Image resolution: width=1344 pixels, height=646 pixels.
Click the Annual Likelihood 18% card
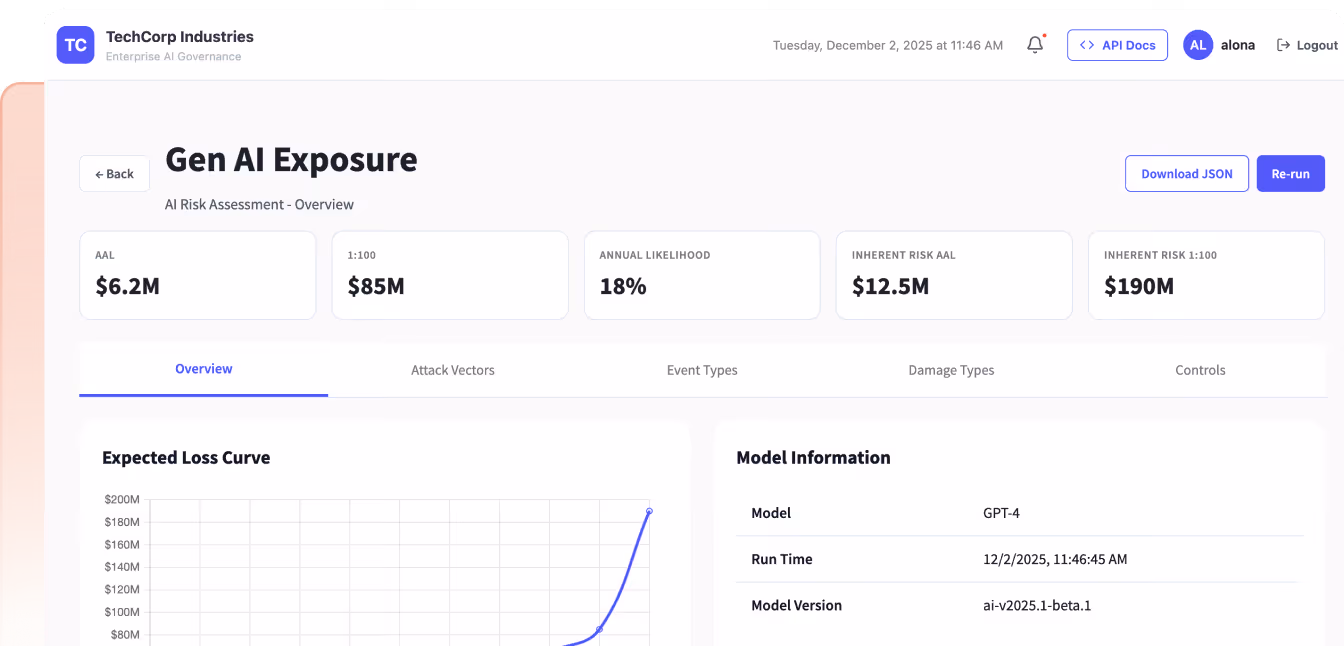coord(702,275)
